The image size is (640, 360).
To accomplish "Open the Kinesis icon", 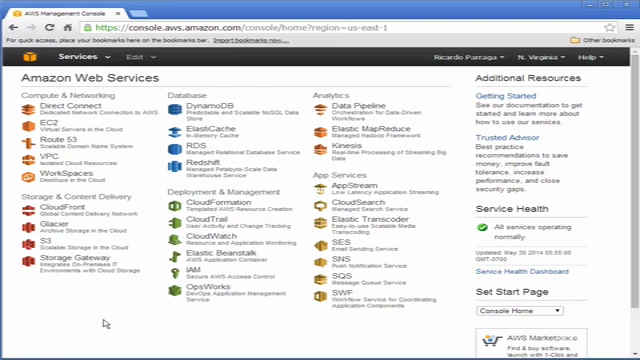I will [320, 149].
